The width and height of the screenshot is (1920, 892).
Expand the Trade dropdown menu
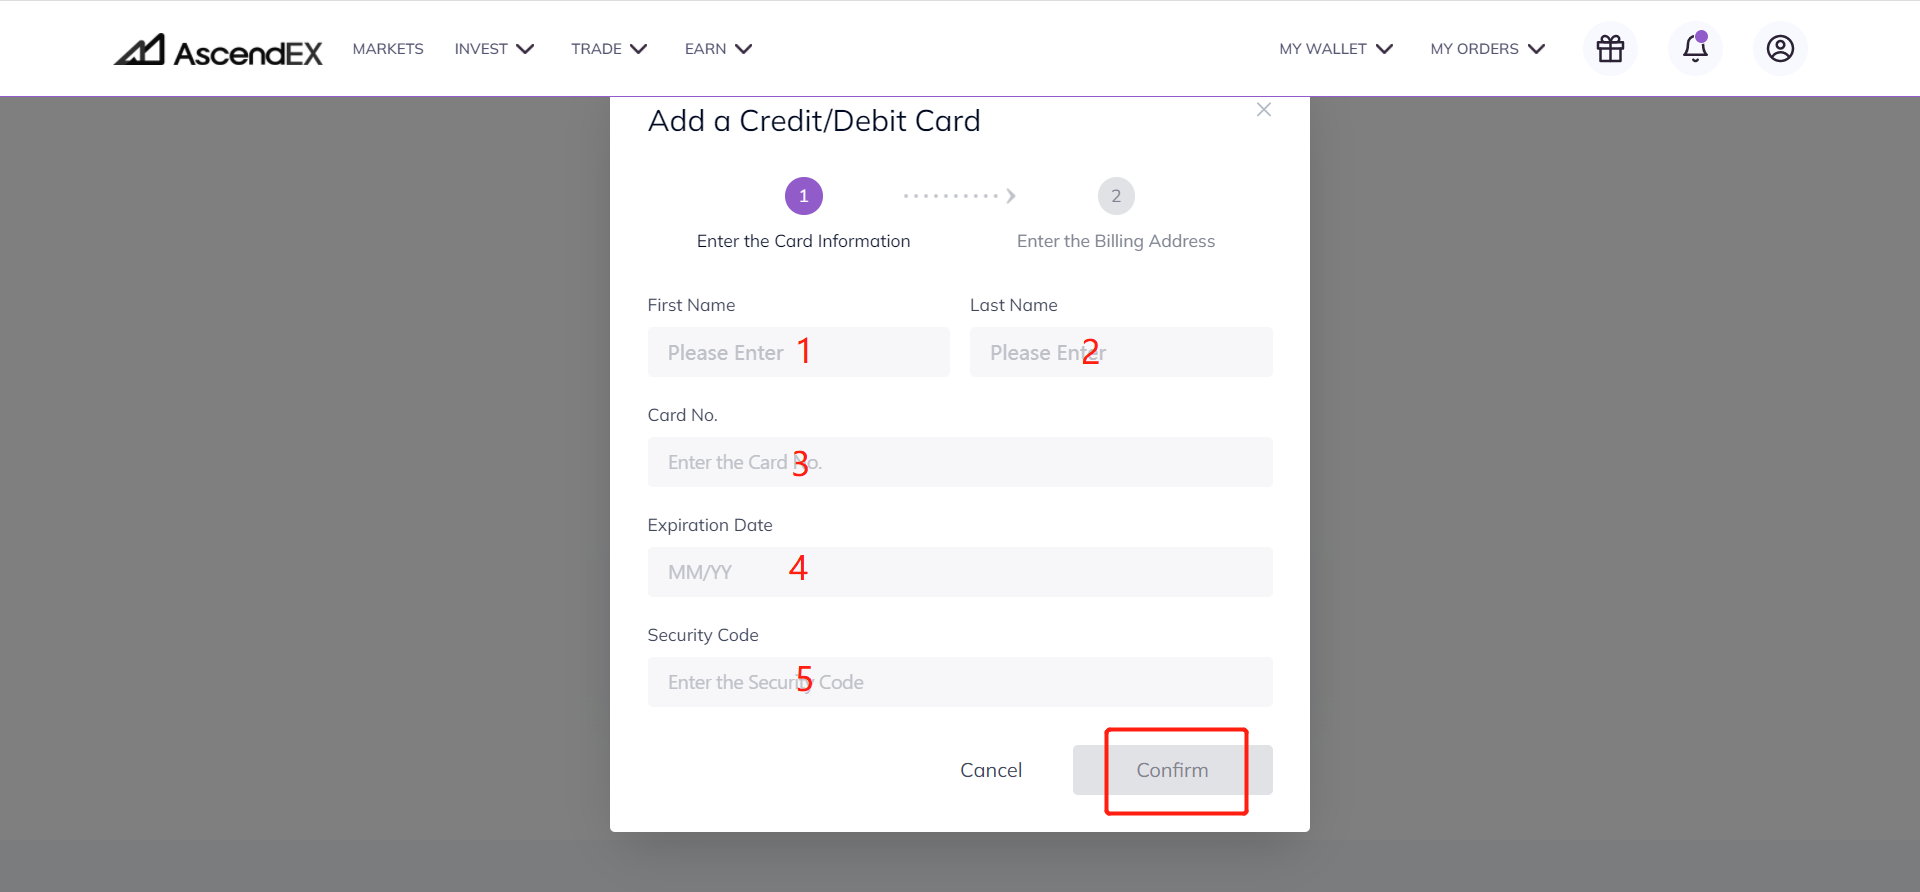(609, 49)
